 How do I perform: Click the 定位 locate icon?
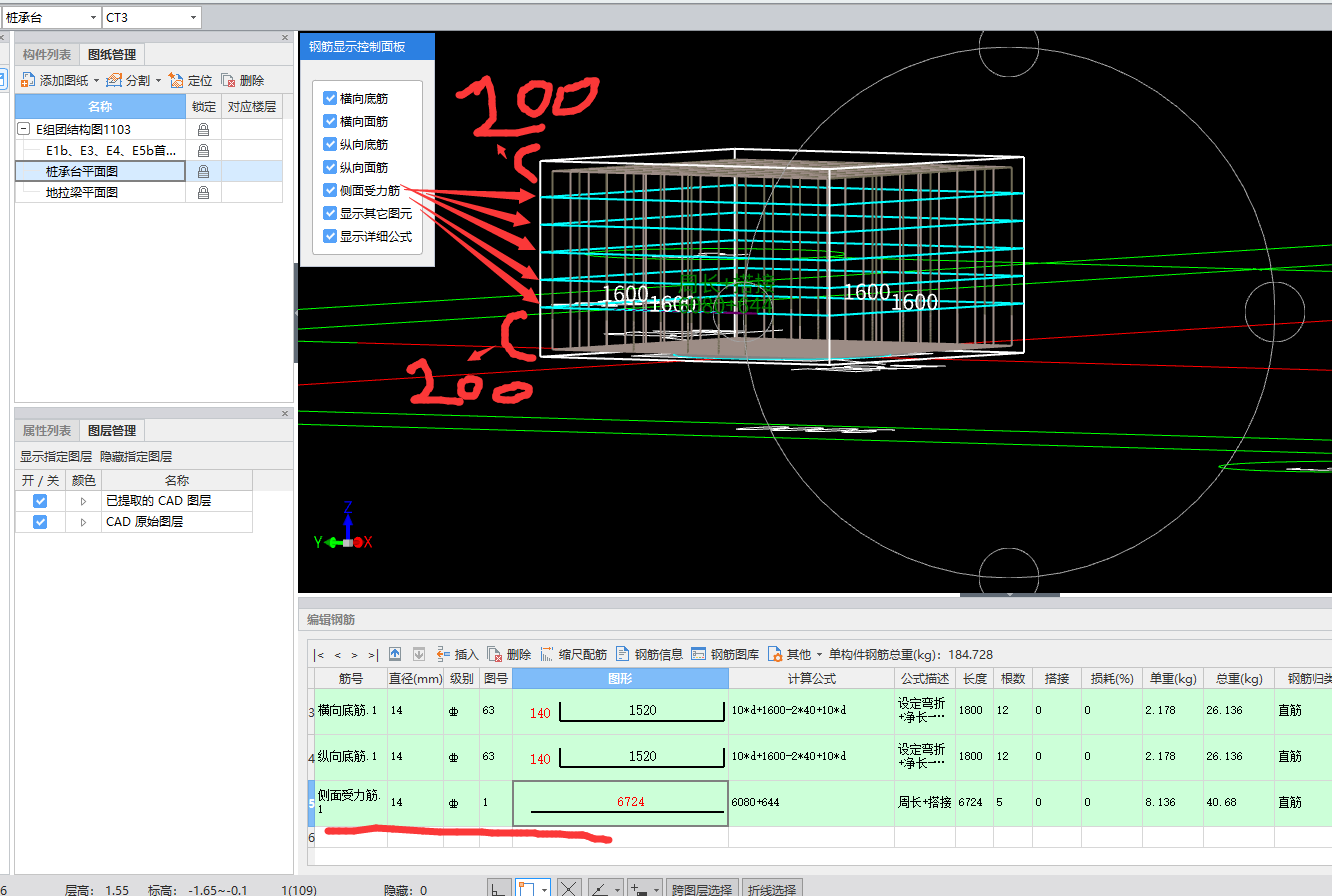(176, 80)
